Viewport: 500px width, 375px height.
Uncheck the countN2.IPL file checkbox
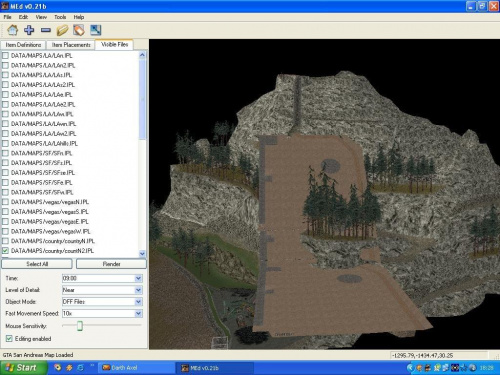pyautogui.click(x=5, y=251)
